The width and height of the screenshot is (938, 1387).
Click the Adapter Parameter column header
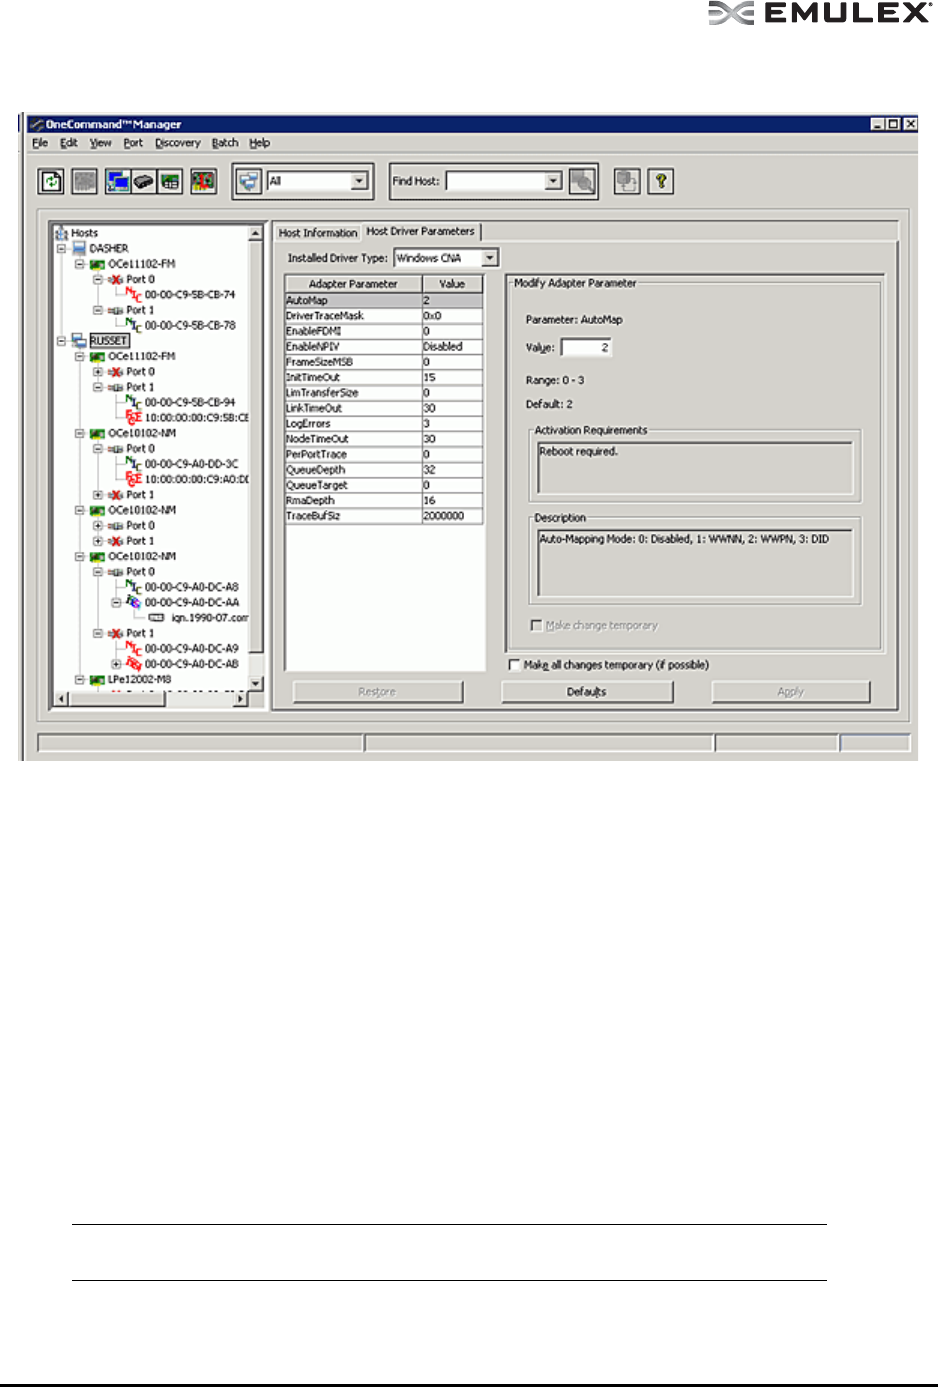(353, 284)
